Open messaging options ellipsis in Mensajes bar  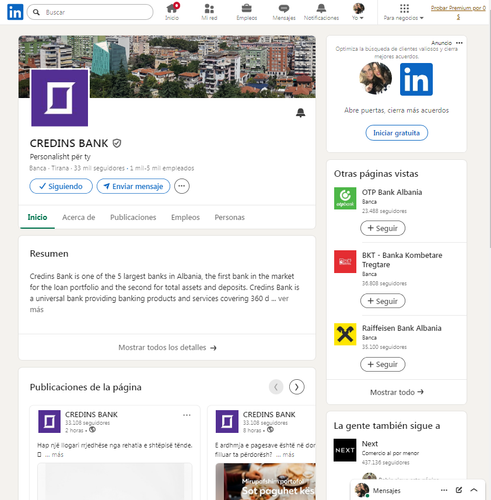444,490
